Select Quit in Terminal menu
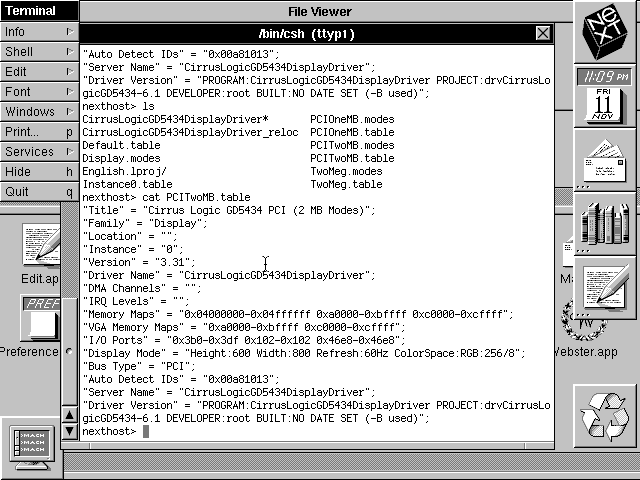 pyautogui.click(x=39, y=192)
